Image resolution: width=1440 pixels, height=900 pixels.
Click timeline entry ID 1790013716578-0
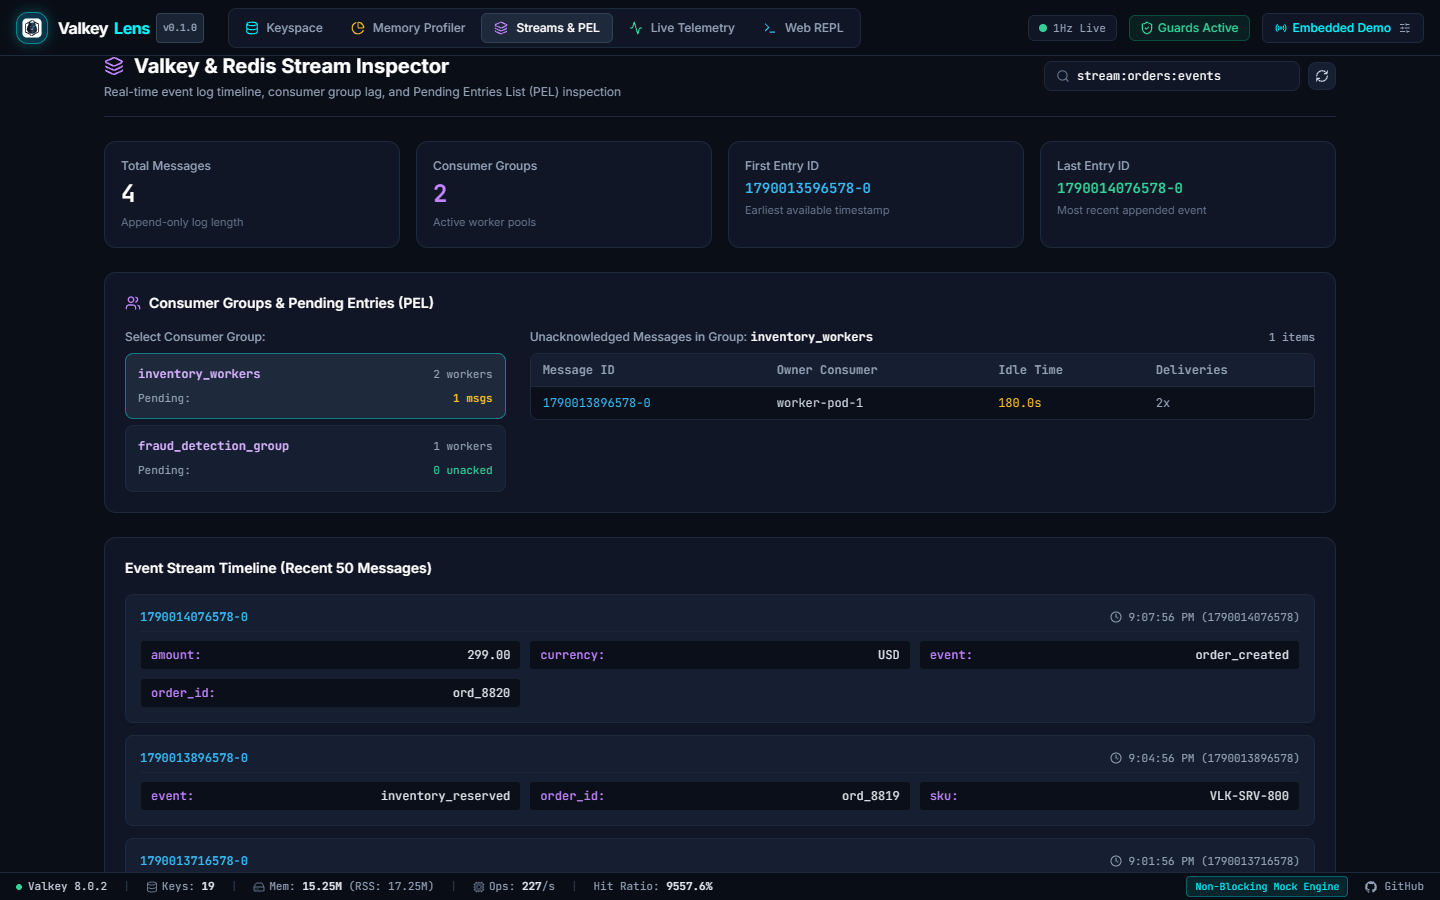pos(194,861)
